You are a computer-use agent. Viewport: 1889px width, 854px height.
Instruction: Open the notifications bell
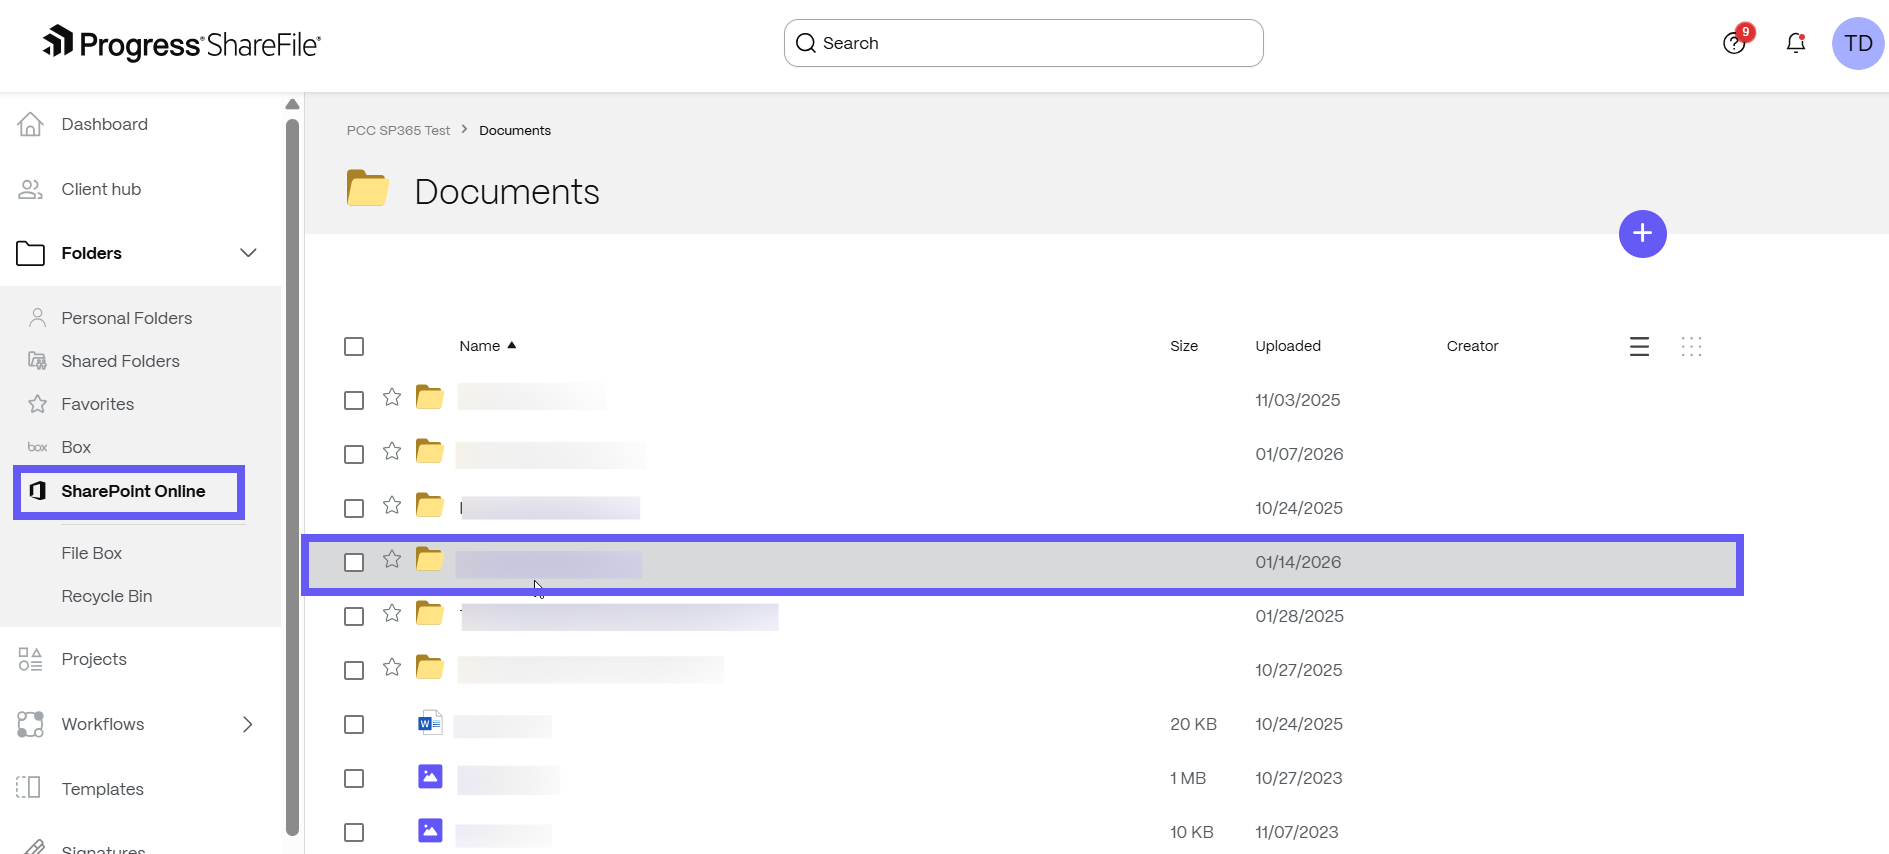tap(1795, 43)
